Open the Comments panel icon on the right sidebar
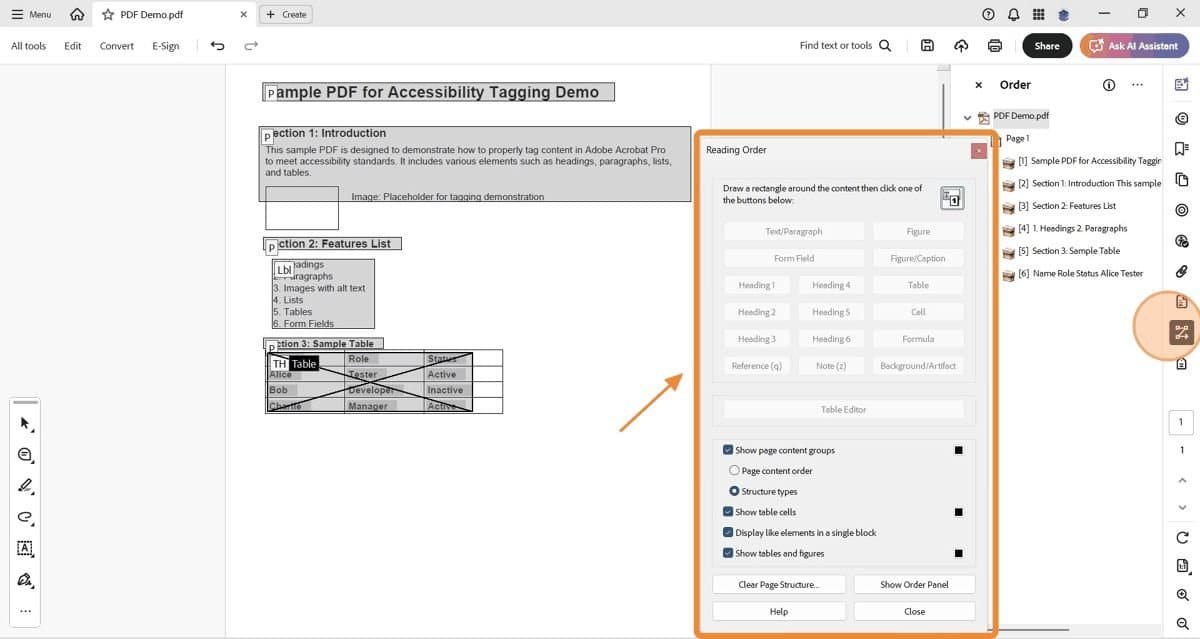1200x639 pixels. [x=1181, y=117]
